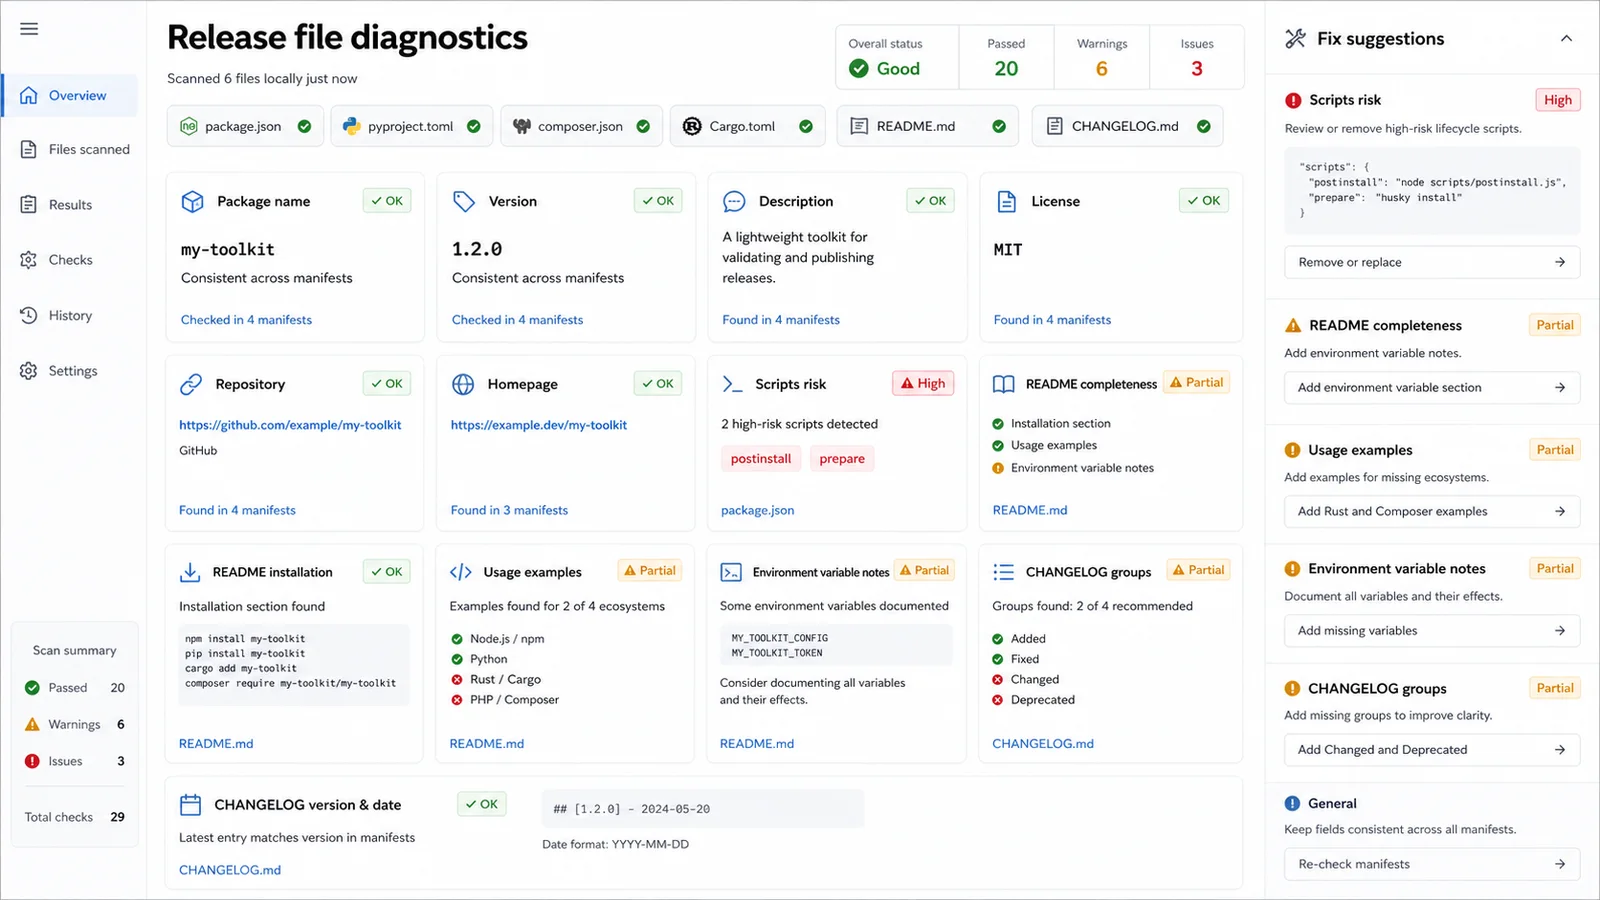Click the Remove or replace button
Screen dimensions: 1600x900
coord(1432,262)
